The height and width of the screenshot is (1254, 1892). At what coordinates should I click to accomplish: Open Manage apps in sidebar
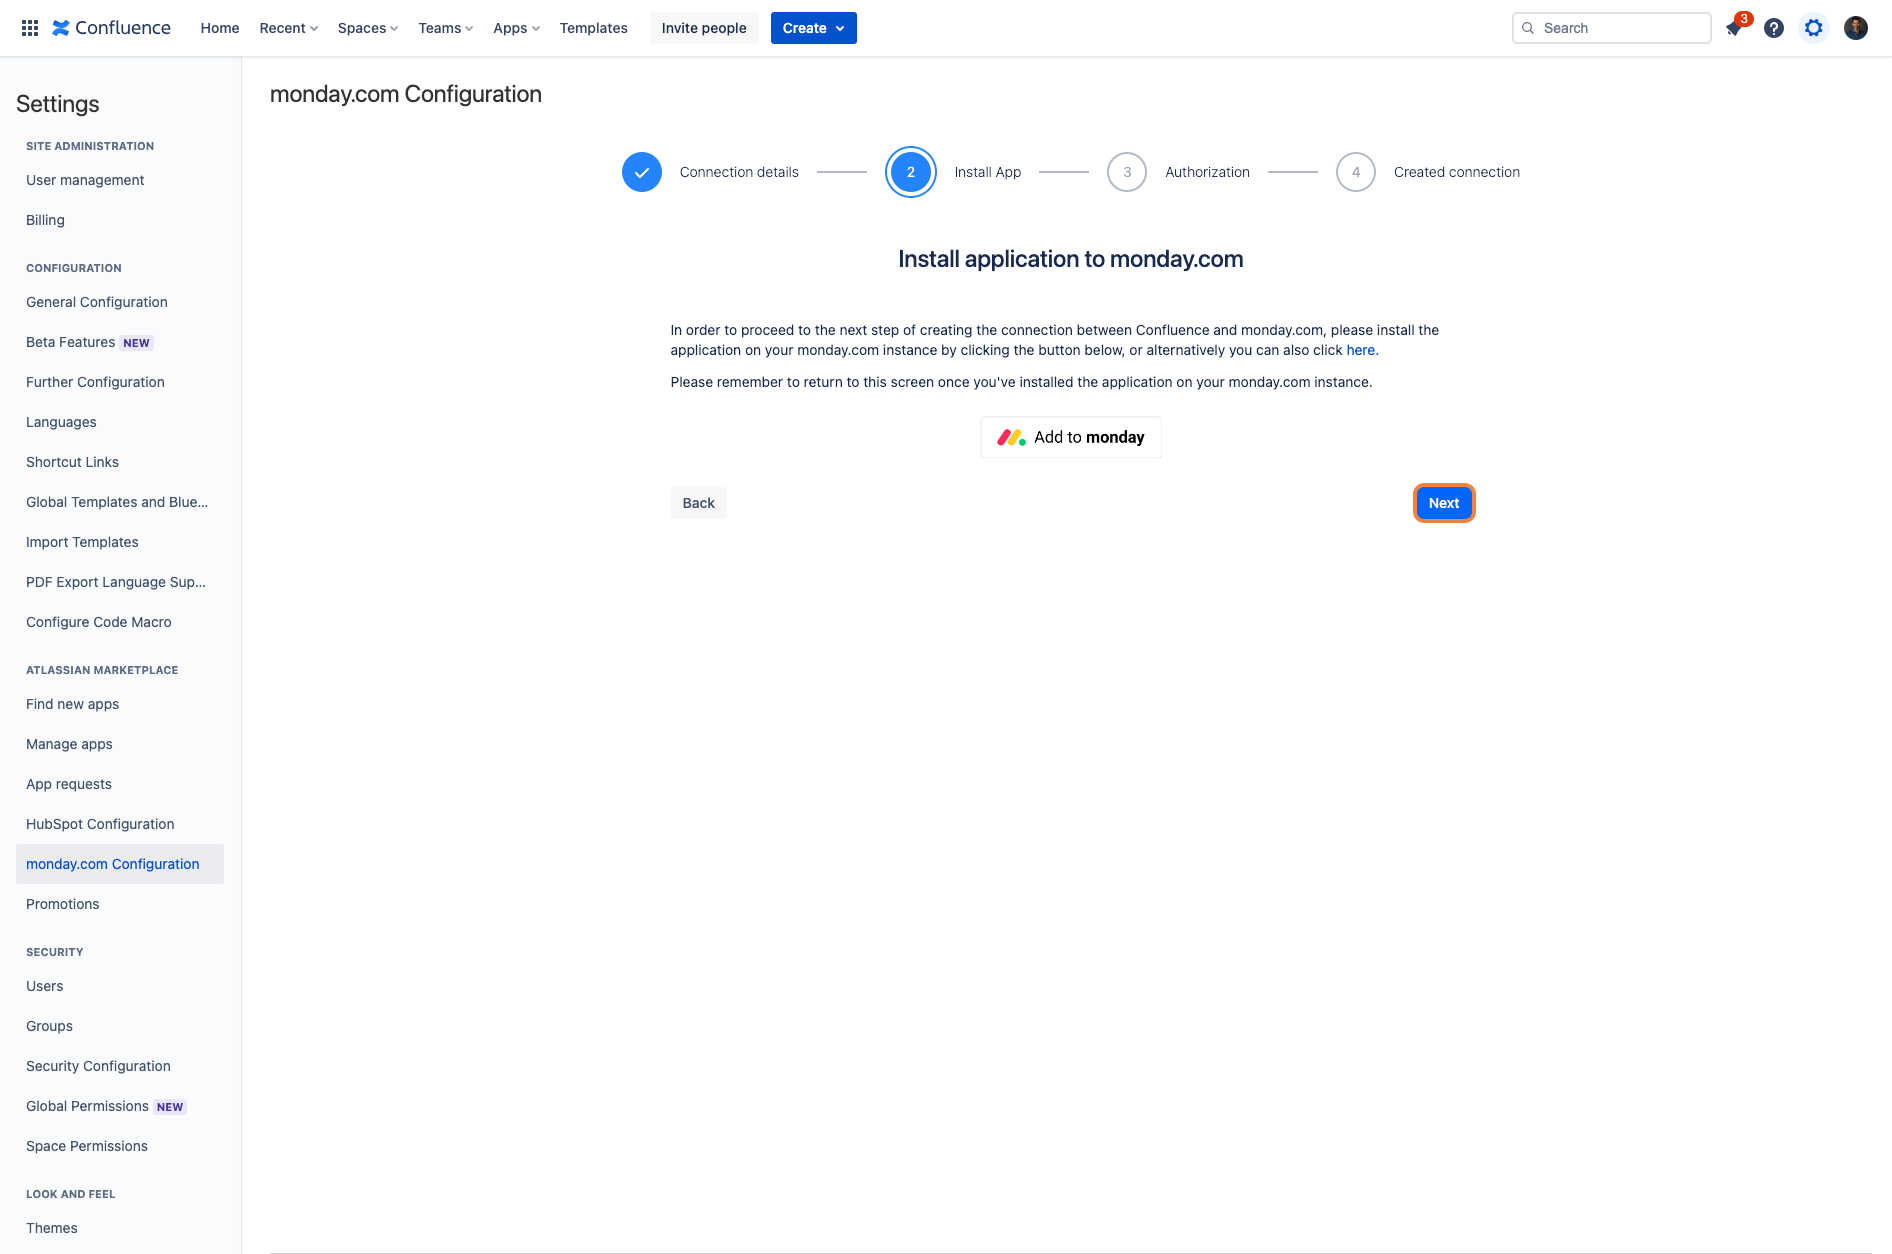tap(120, 744)
